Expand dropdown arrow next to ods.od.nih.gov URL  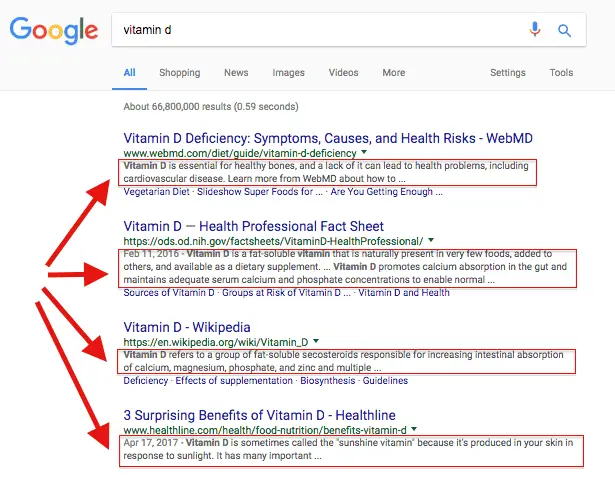[x=431, y=240]
